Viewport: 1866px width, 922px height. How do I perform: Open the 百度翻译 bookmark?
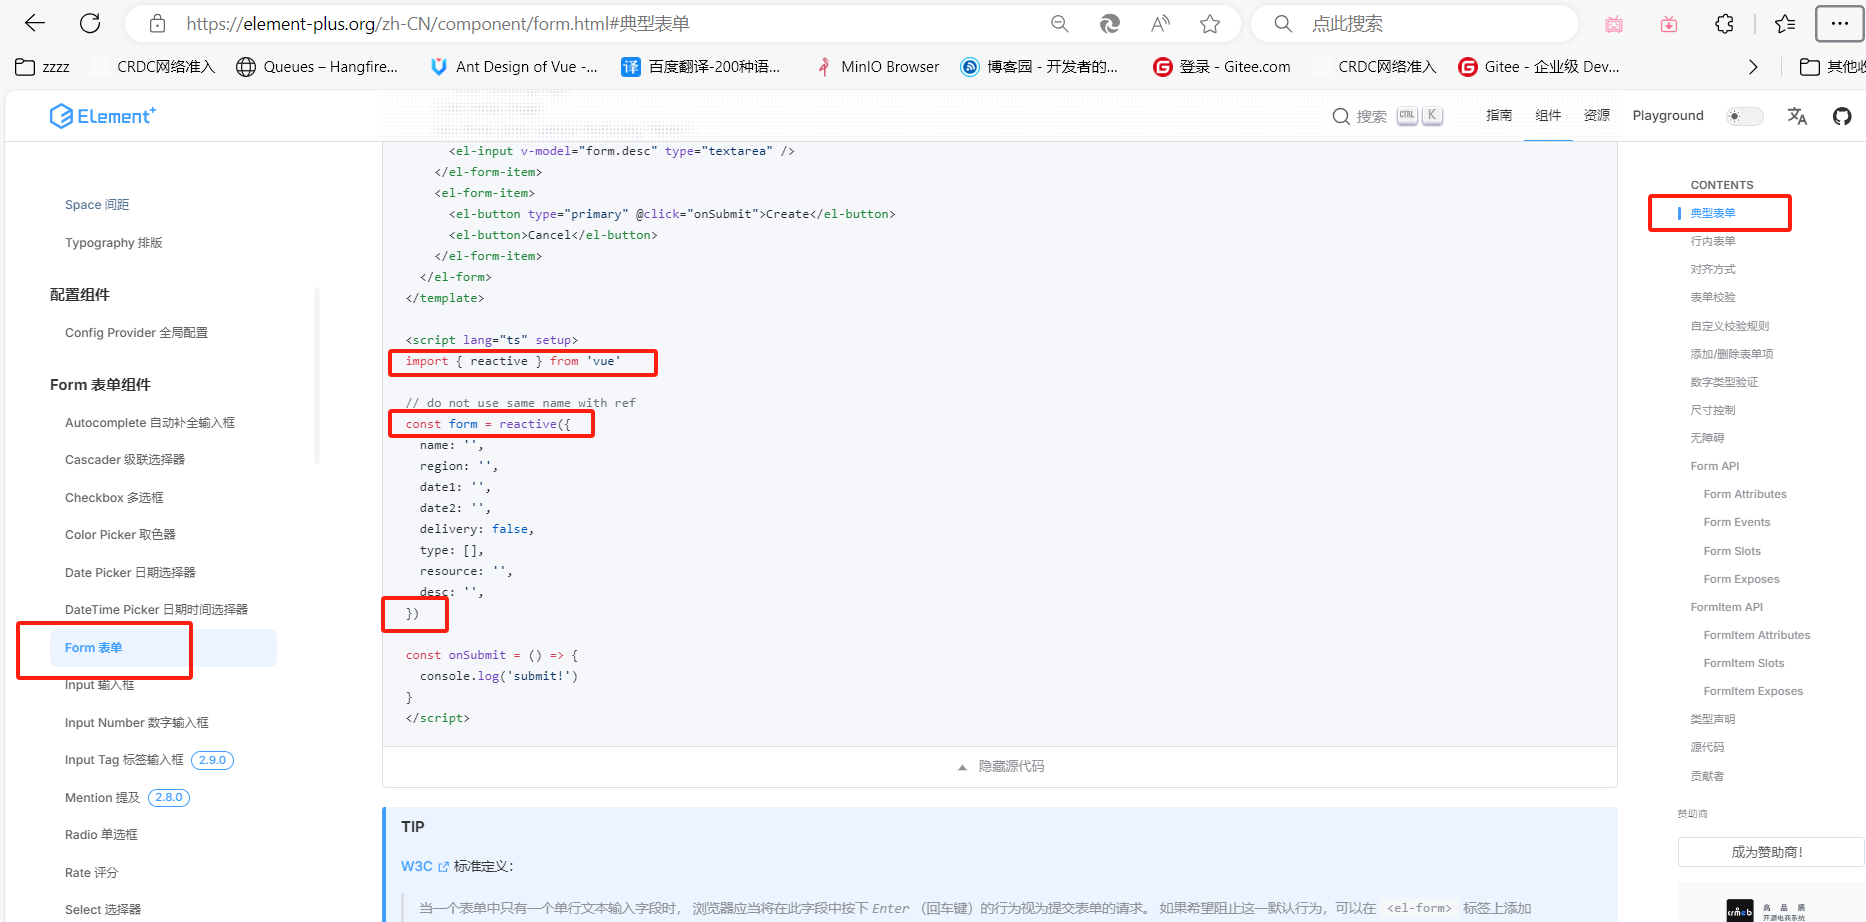[701, 67]
